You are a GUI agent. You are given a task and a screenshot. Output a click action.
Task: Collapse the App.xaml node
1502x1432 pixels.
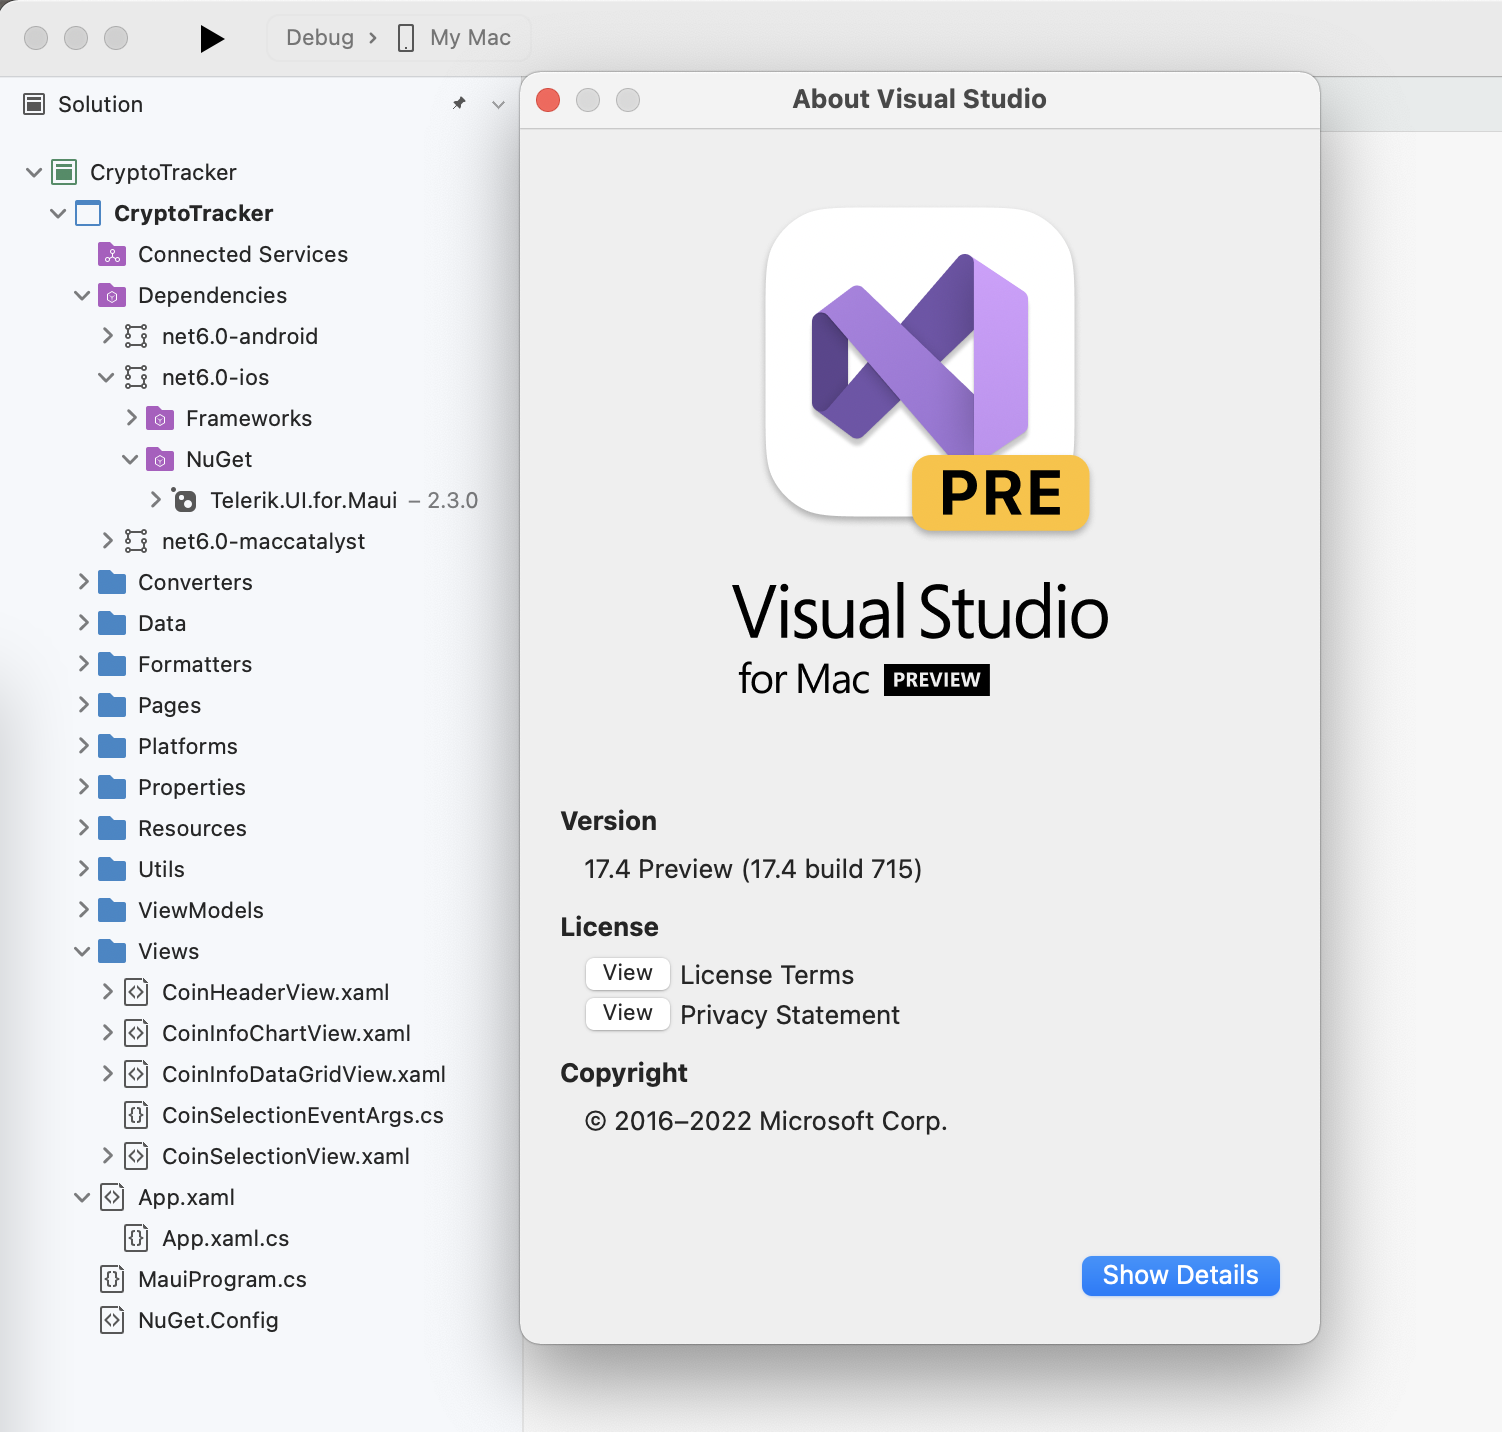[x=82, y=1197]
